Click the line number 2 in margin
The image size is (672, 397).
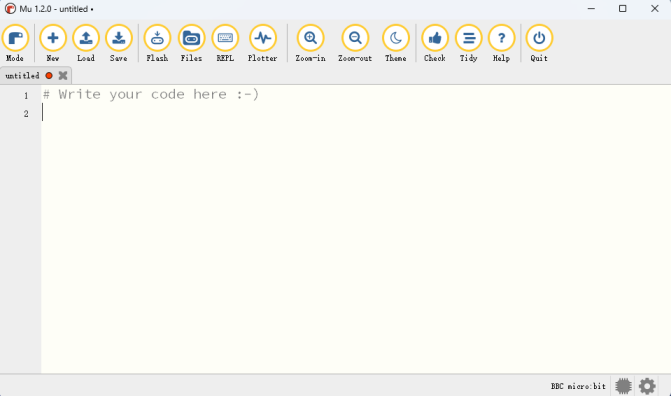[26, 114]
